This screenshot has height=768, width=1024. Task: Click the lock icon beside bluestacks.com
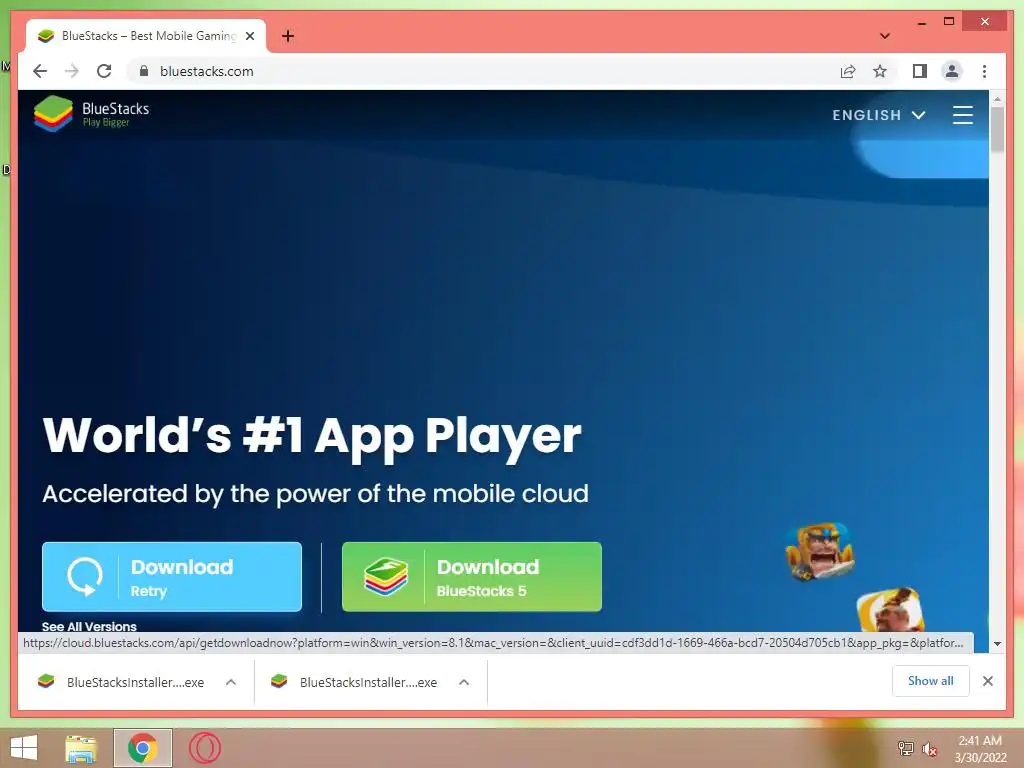point(144,71)
